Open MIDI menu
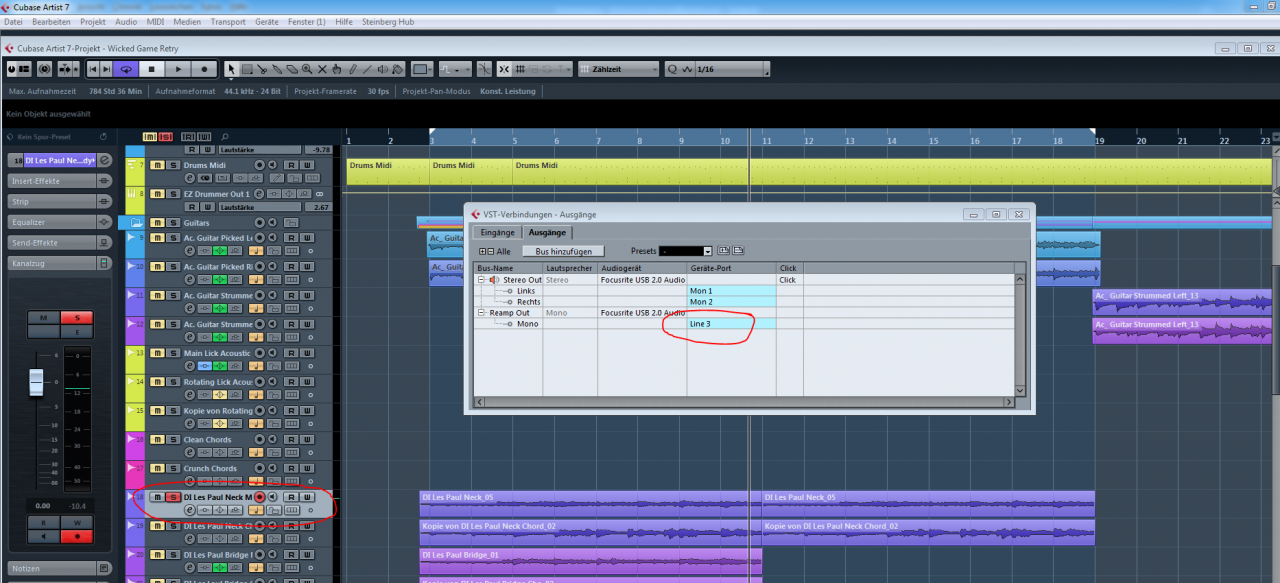This screenshot has height=583, width=1280. 155,21
